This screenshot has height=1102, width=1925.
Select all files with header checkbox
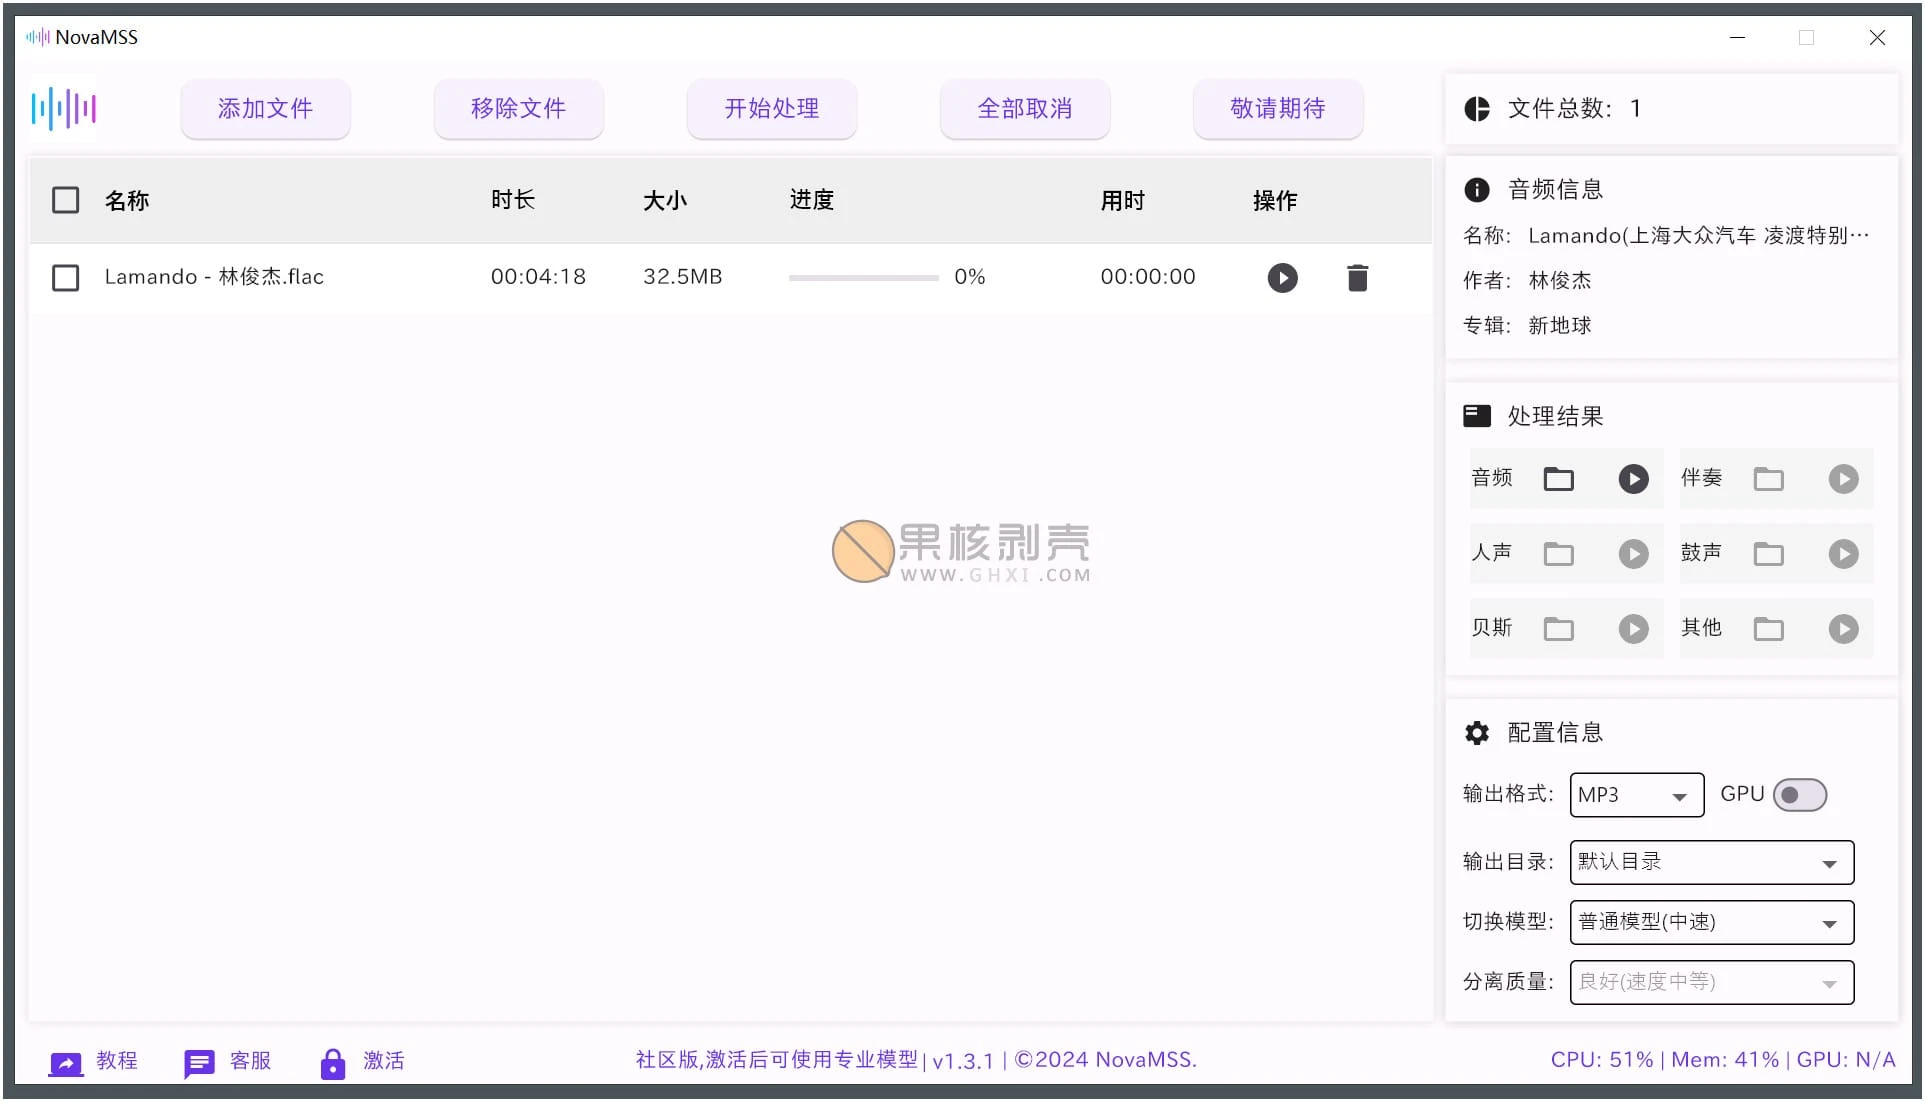[x=65, y=200]
